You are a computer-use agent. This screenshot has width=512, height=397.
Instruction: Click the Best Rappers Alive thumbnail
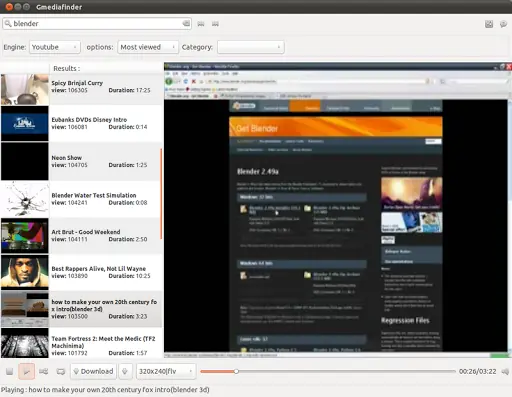(25, 272)
